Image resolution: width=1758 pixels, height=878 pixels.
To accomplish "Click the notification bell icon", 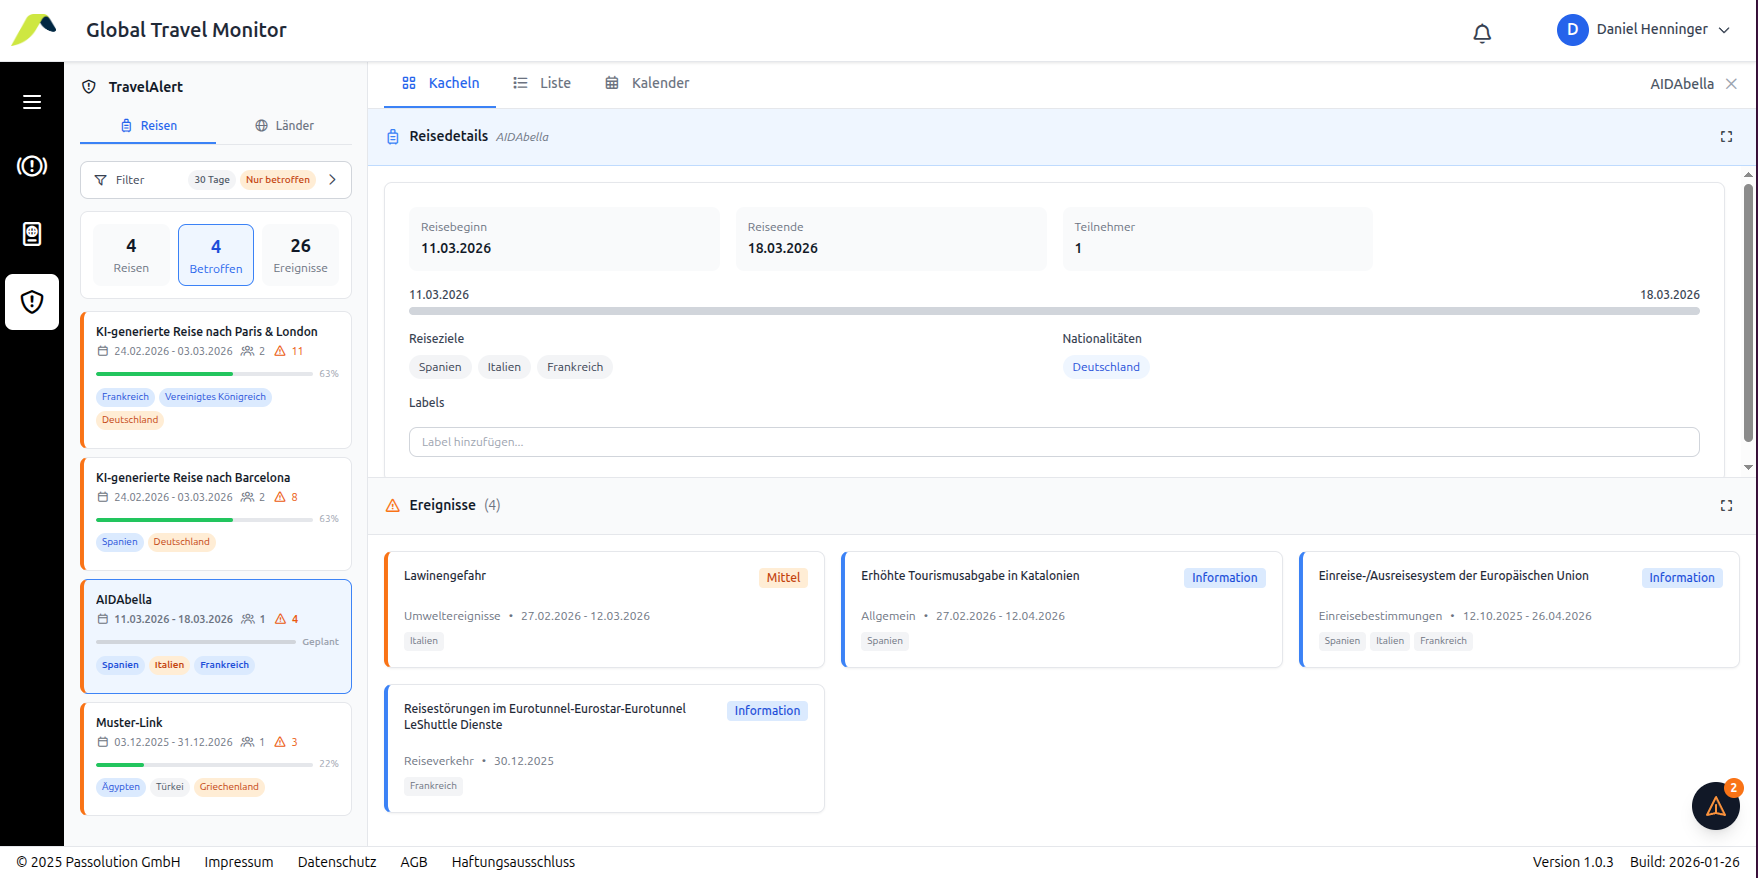I will [x=1482, y=33].
